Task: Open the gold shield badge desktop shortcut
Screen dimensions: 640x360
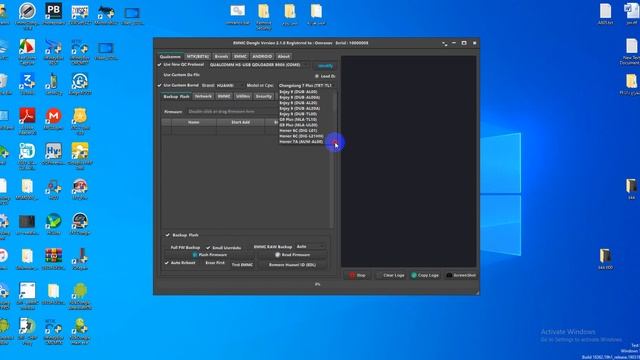Action: pos(80,118)
